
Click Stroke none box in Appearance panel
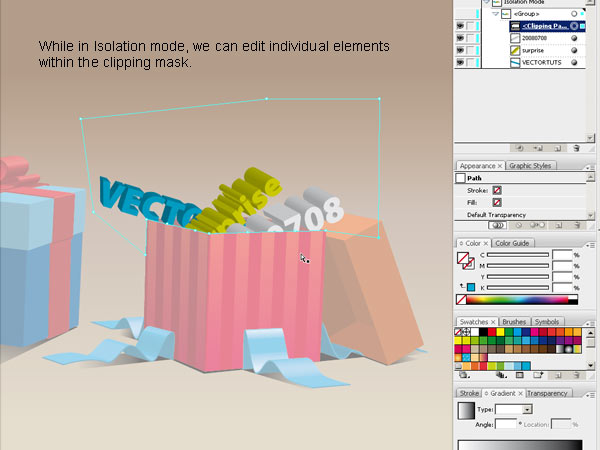tap(497, 190)
